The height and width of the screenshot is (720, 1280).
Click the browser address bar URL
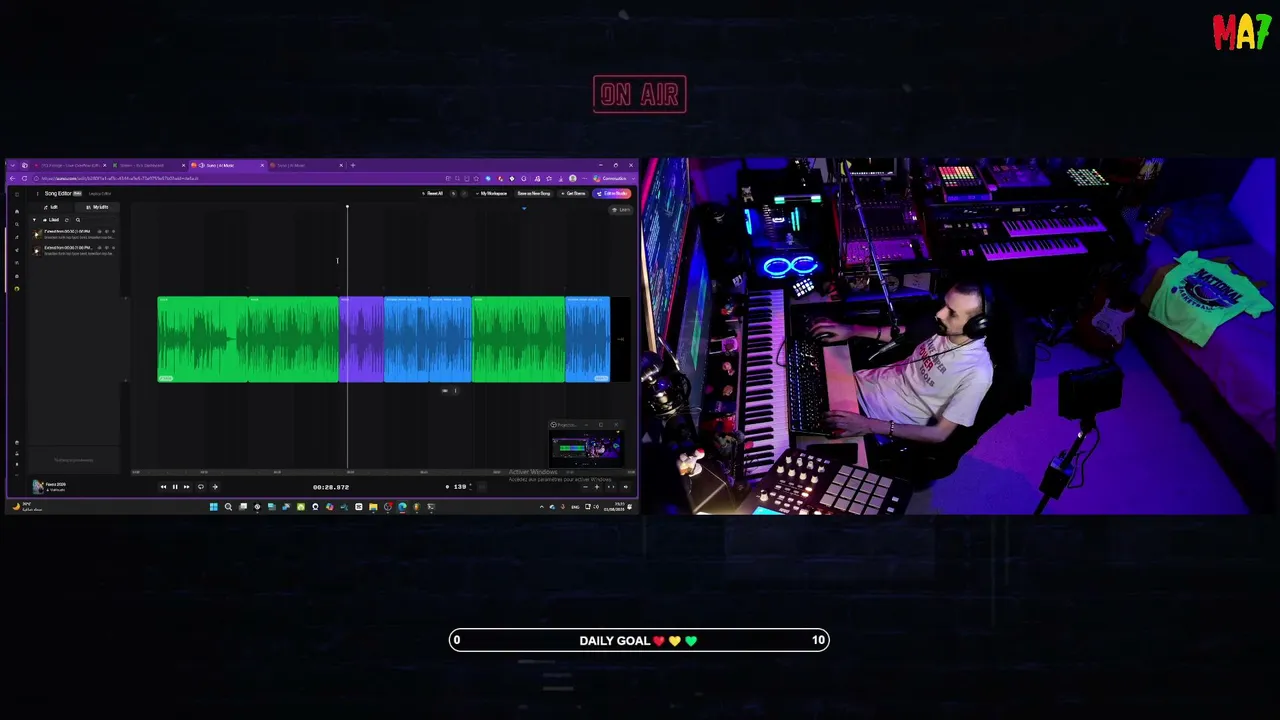(120, 178)
